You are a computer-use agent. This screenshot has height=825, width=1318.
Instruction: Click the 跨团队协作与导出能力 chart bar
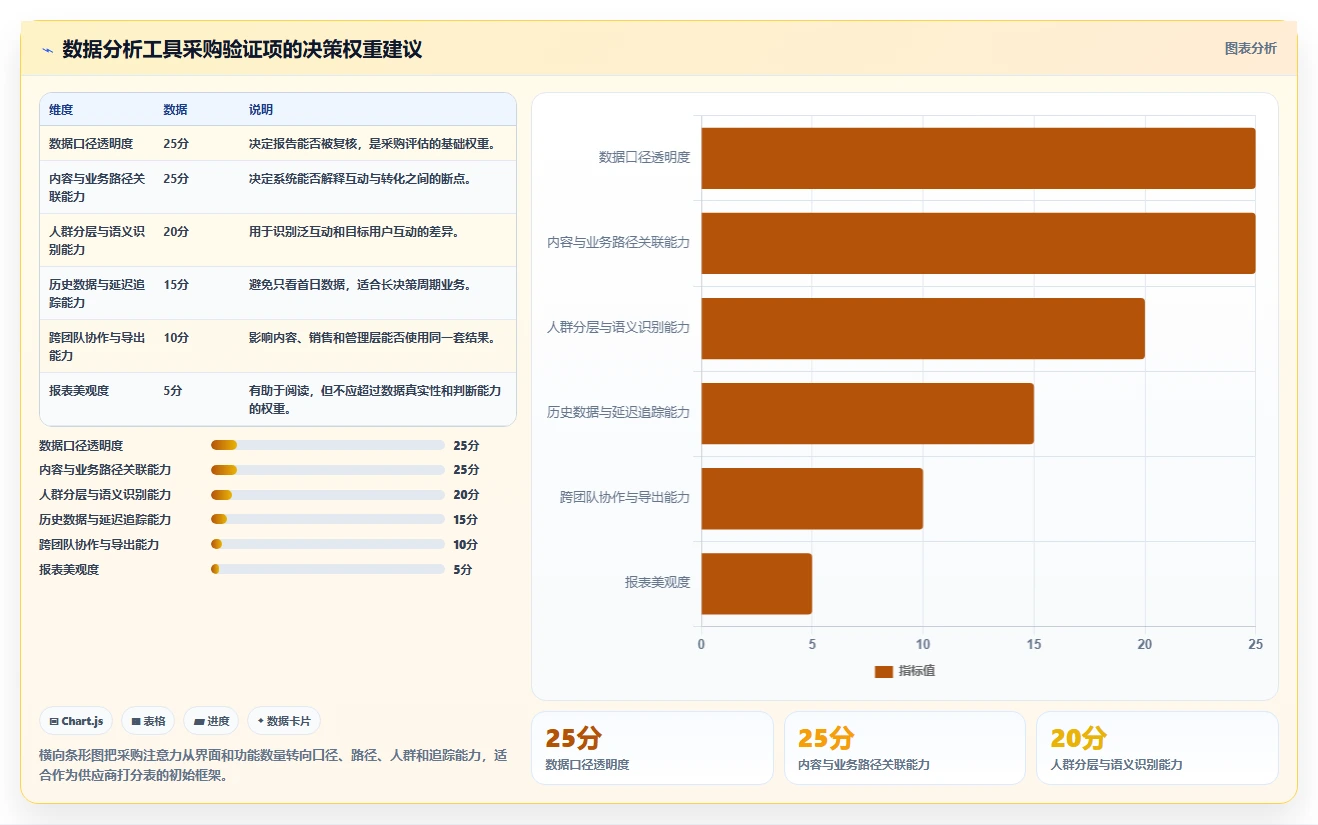(x=812, y=498)
